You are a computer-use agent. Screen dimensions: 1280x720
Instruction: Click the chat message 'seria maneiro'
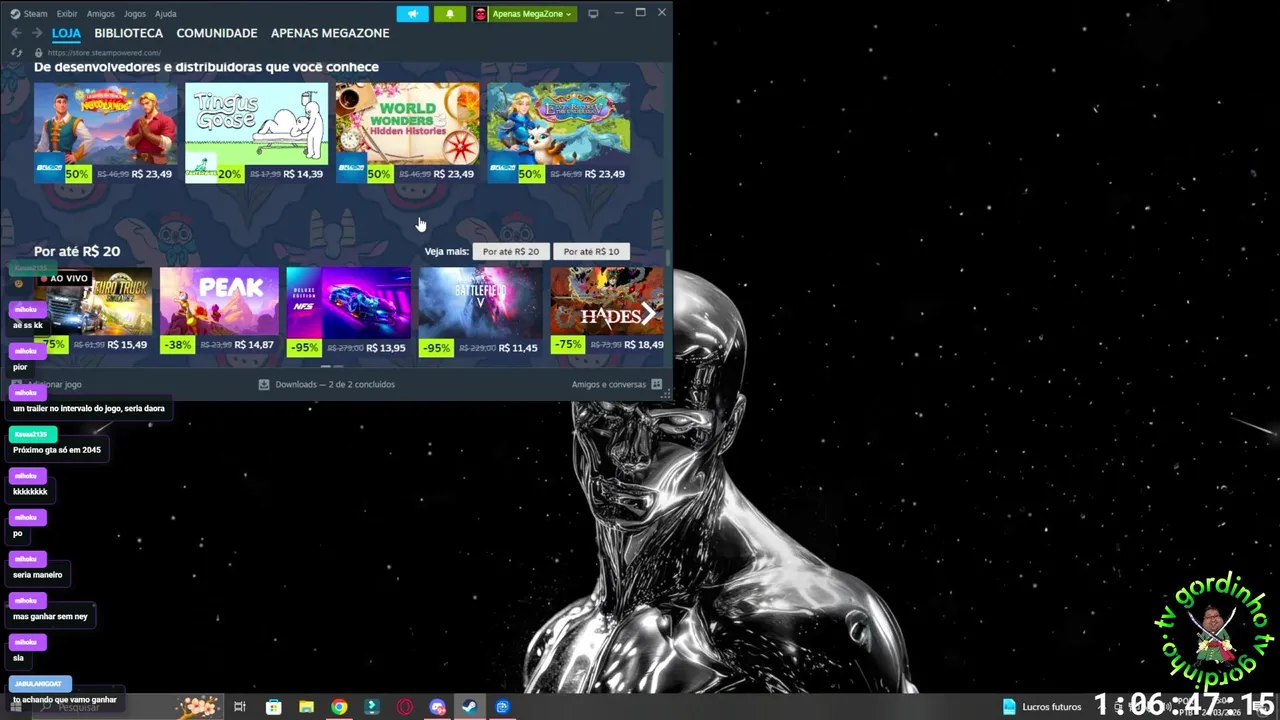[x=38, y=575]
